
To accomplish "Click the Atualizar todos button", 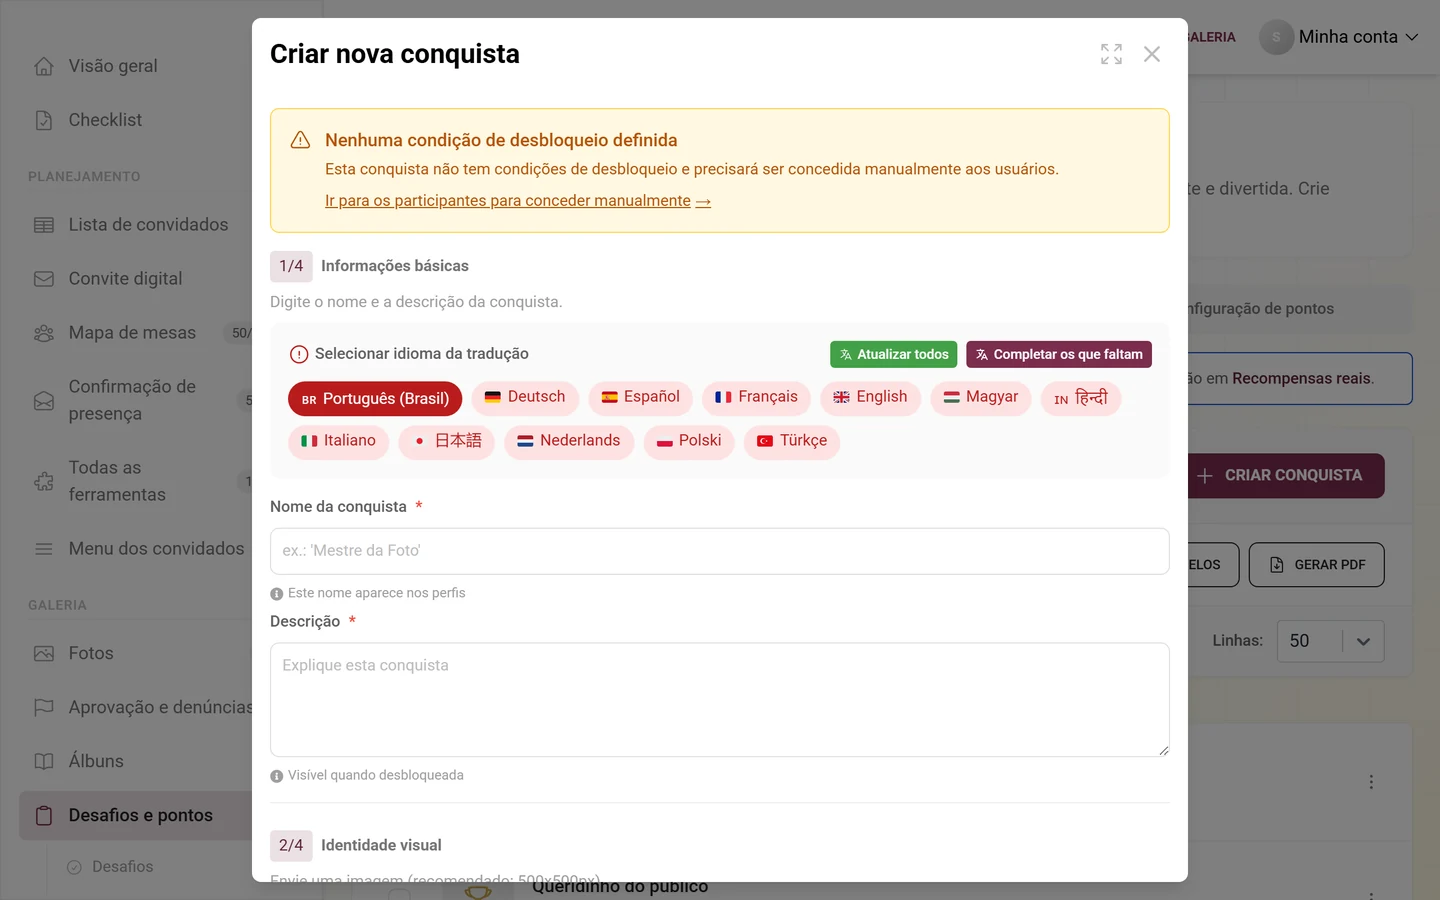I will point(894,355).
